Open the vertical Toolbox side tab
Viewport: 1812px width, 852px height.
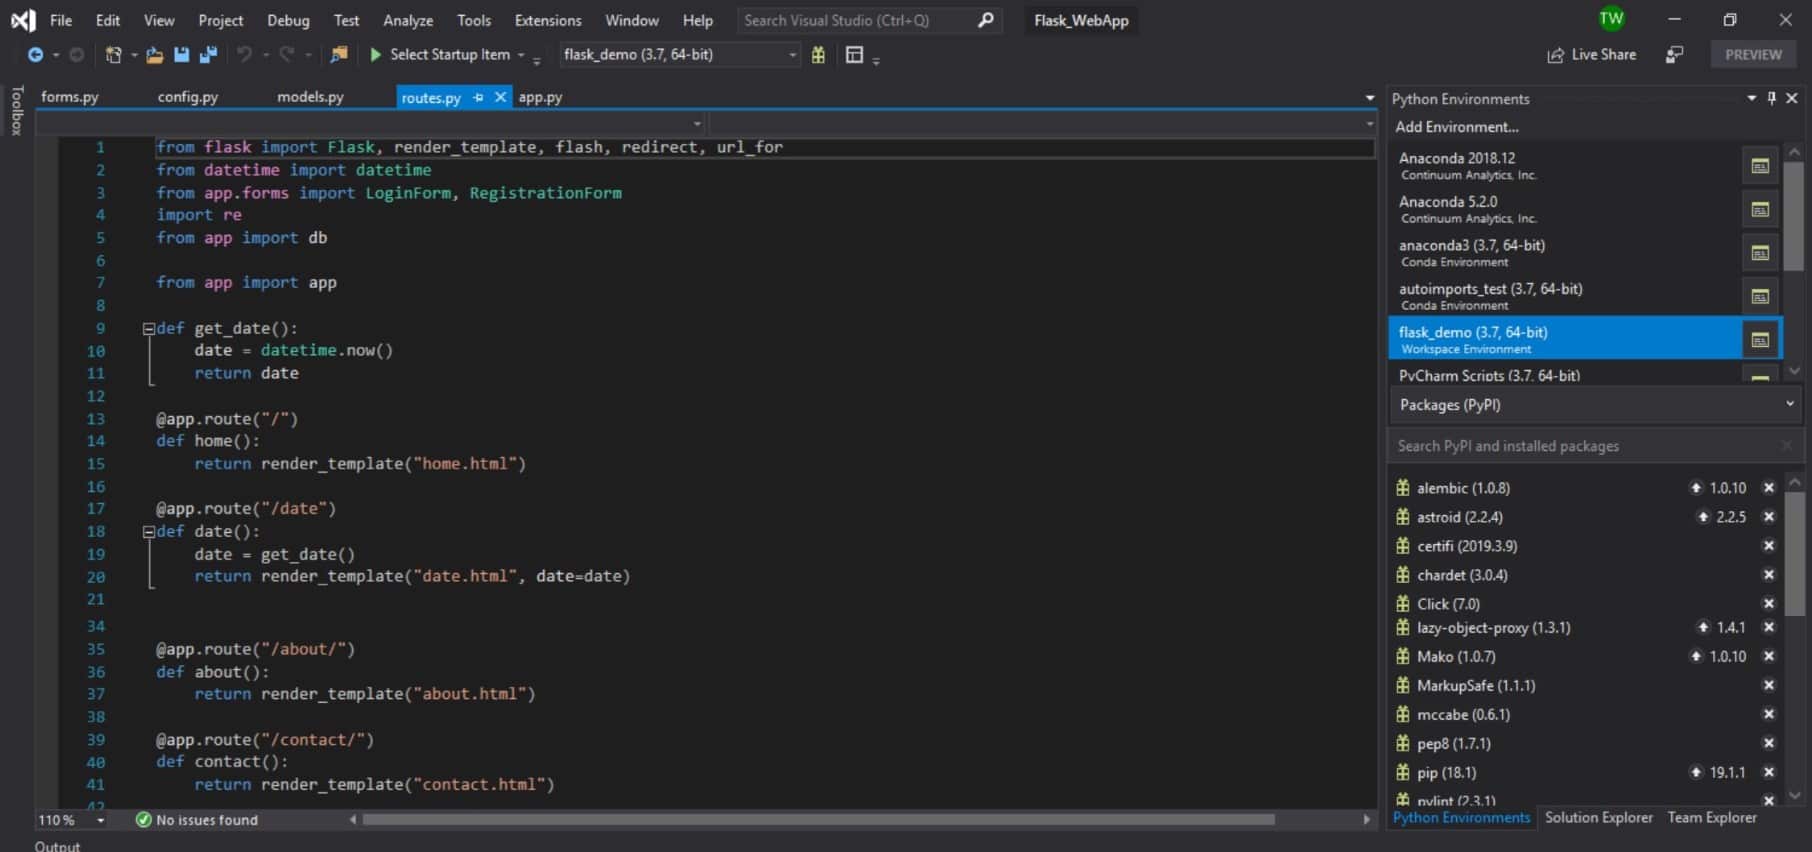tap(16, 110)
